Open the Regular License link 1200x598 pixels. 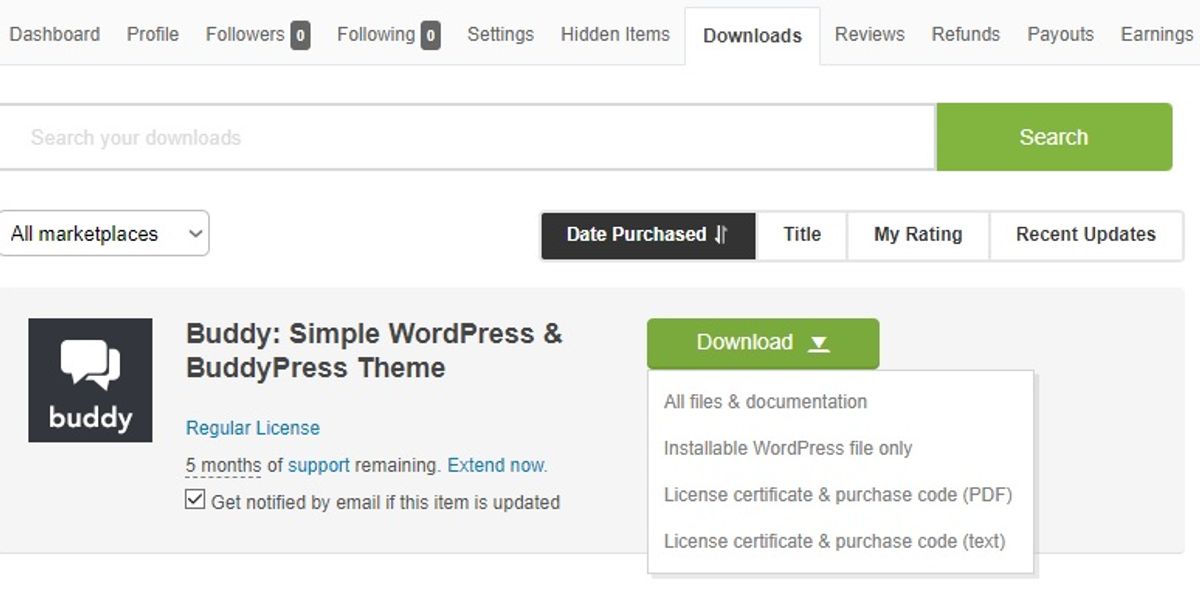click(x=253, y=428)
